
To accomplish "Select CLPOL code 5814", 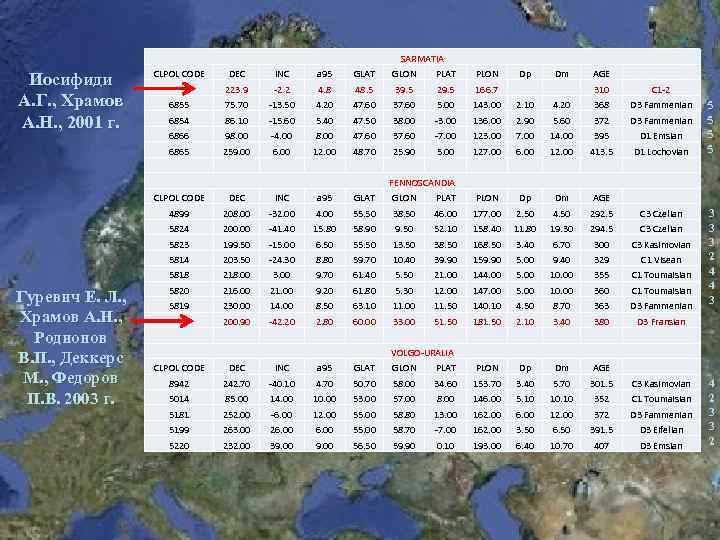I will pos(179,260).
